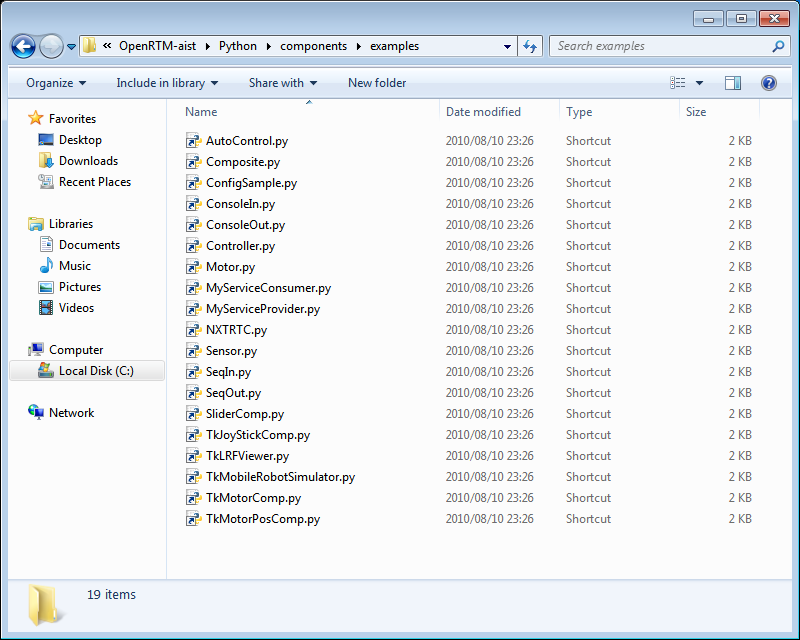
Task: Show the preview pane icon
Action: 733,83
